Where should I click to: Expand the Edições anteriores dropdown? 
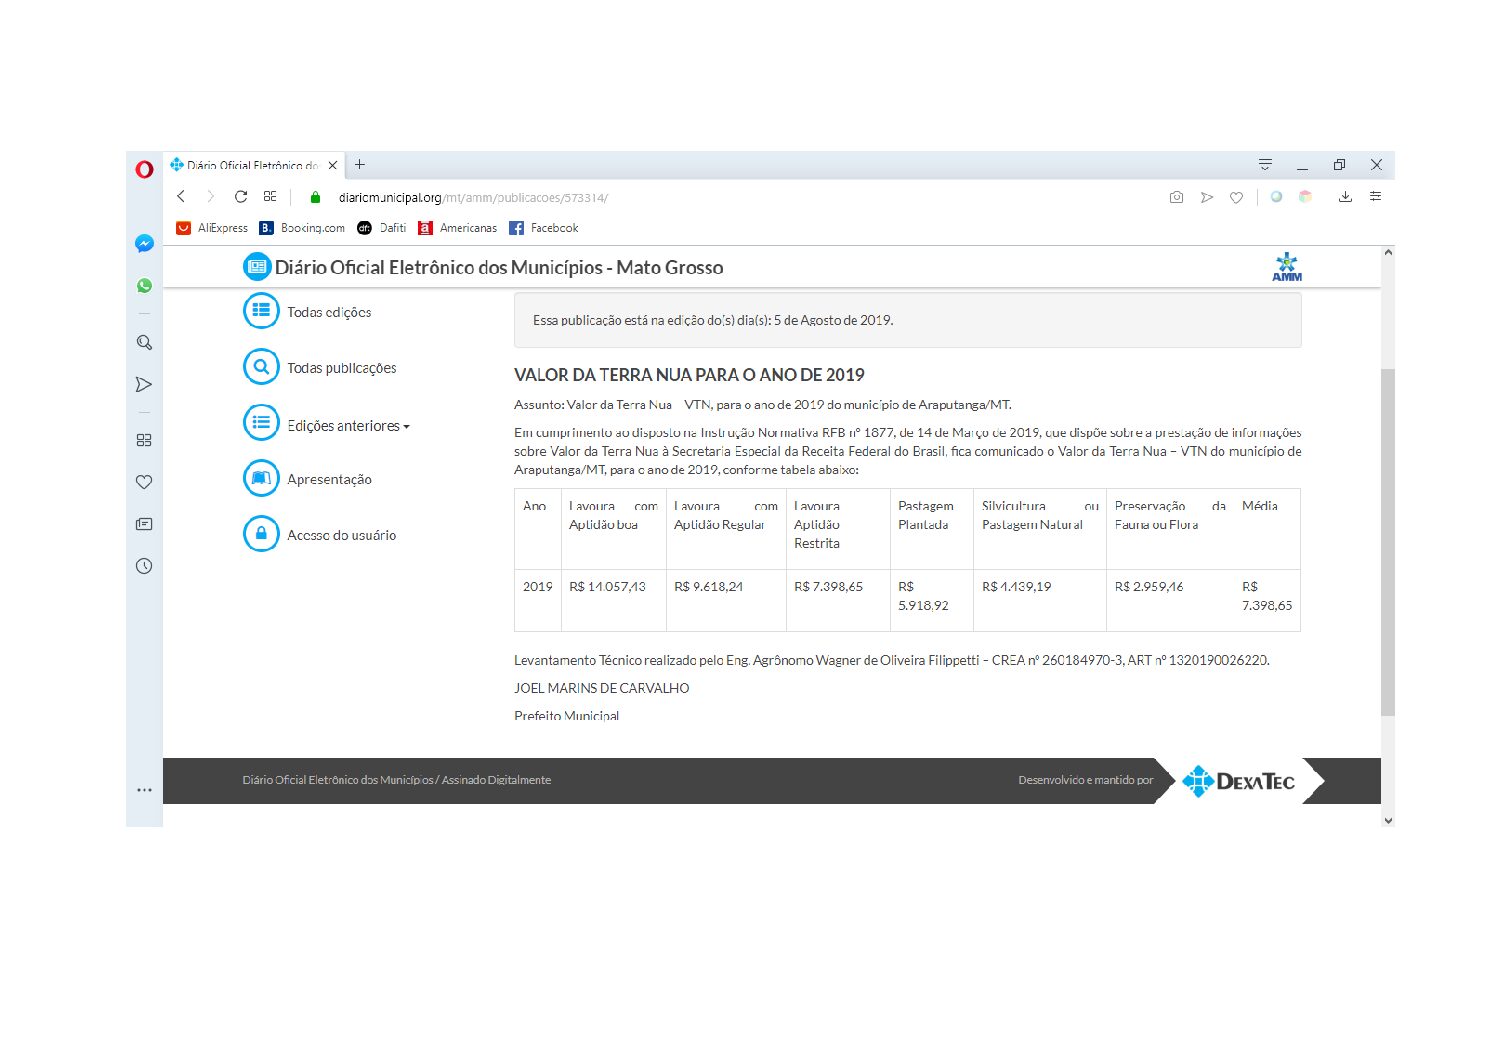[347, 426]
